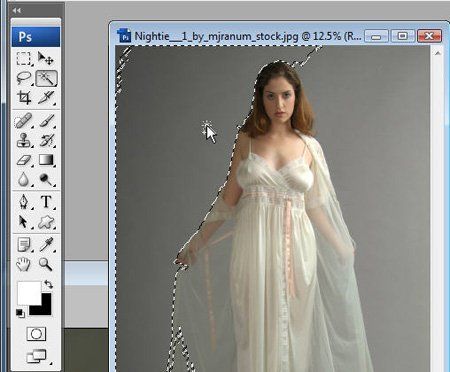Screen dimensions: 450x372
Task: Select the Custom Shape tool
Action: coord(46,222)
